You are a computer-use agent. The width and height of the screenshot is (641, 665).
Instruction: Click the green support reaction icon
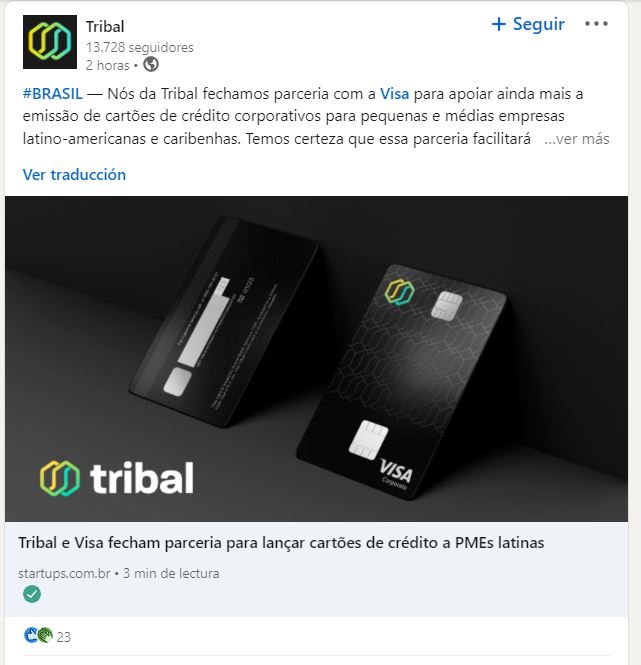(45, 635)
